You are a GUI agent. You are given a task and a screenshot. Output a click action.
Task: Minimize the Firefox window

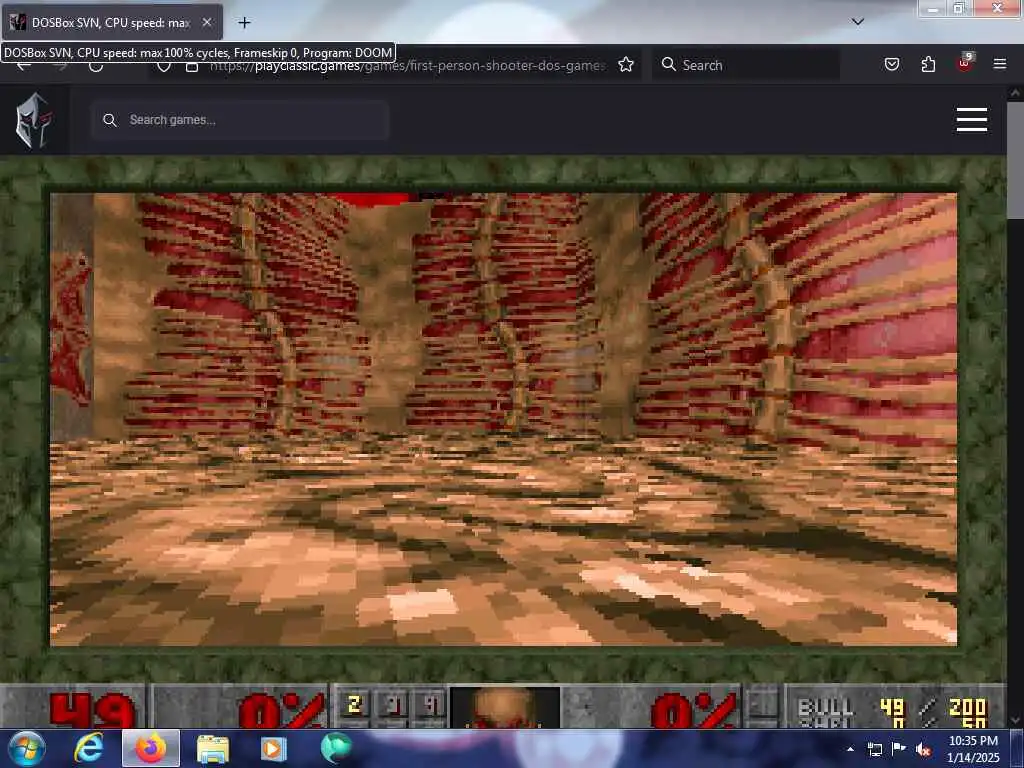933,8
